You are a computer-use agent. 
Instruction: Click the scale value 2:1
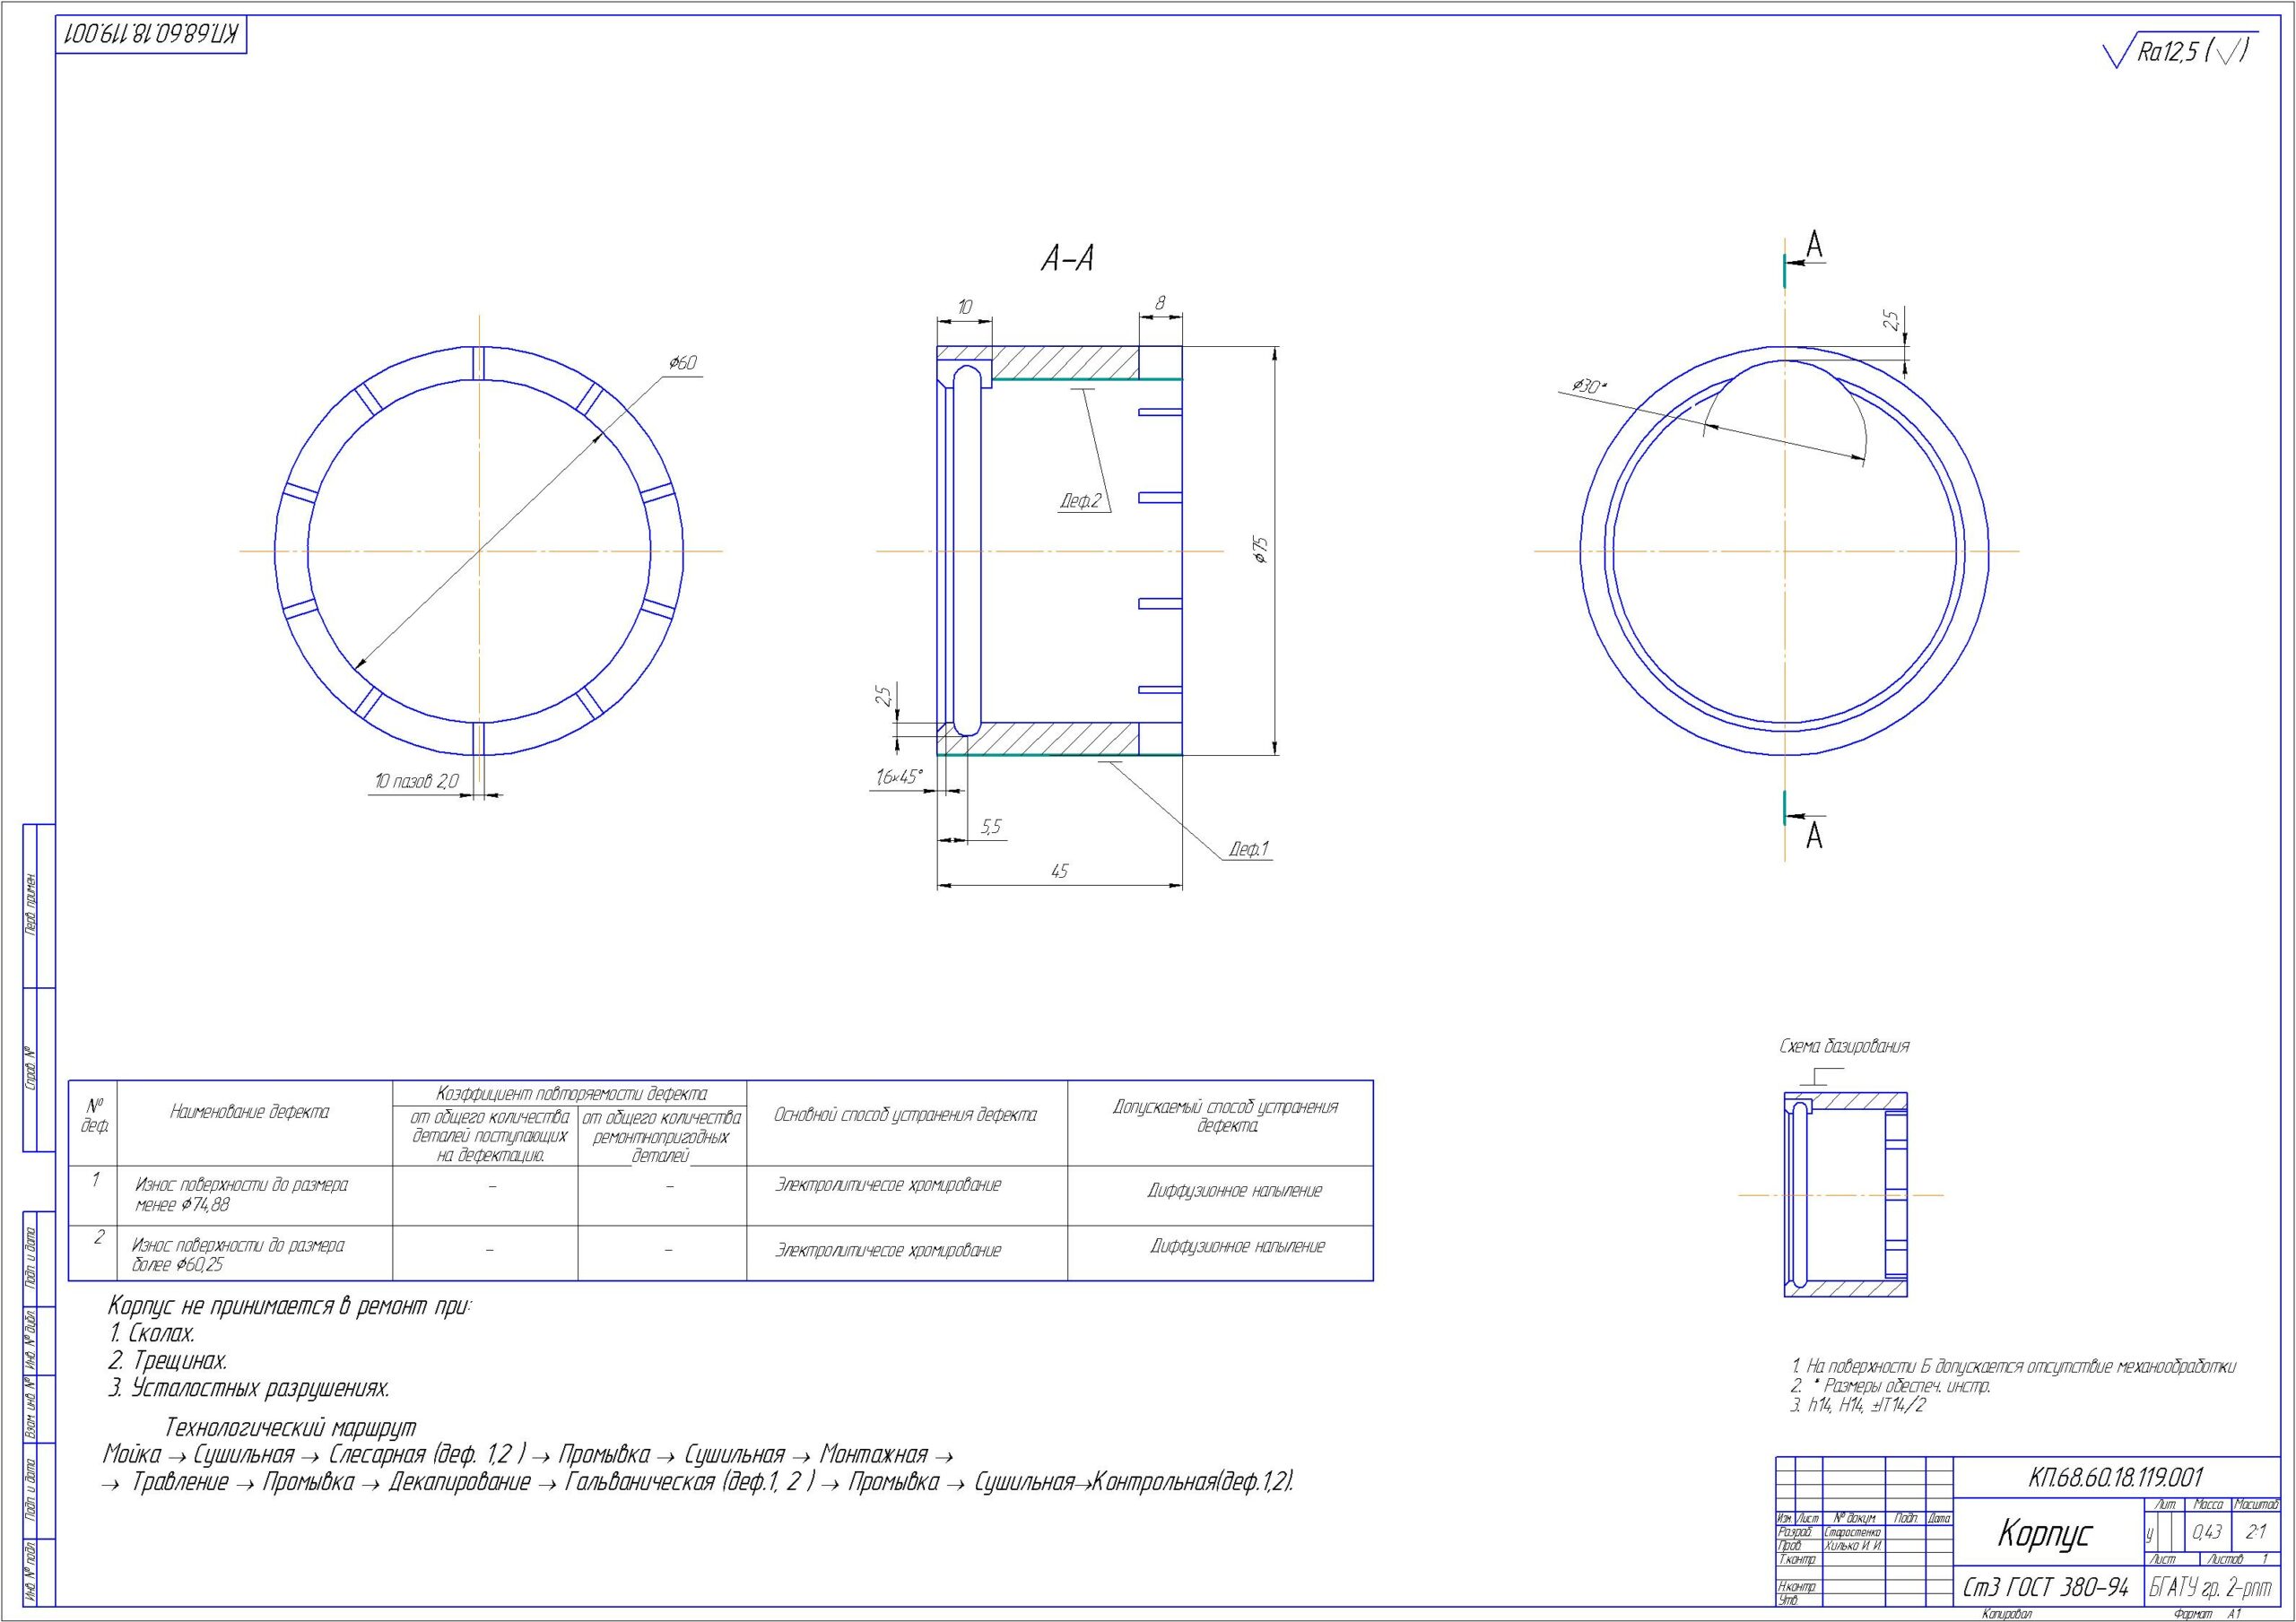tap(2256, 1532)
